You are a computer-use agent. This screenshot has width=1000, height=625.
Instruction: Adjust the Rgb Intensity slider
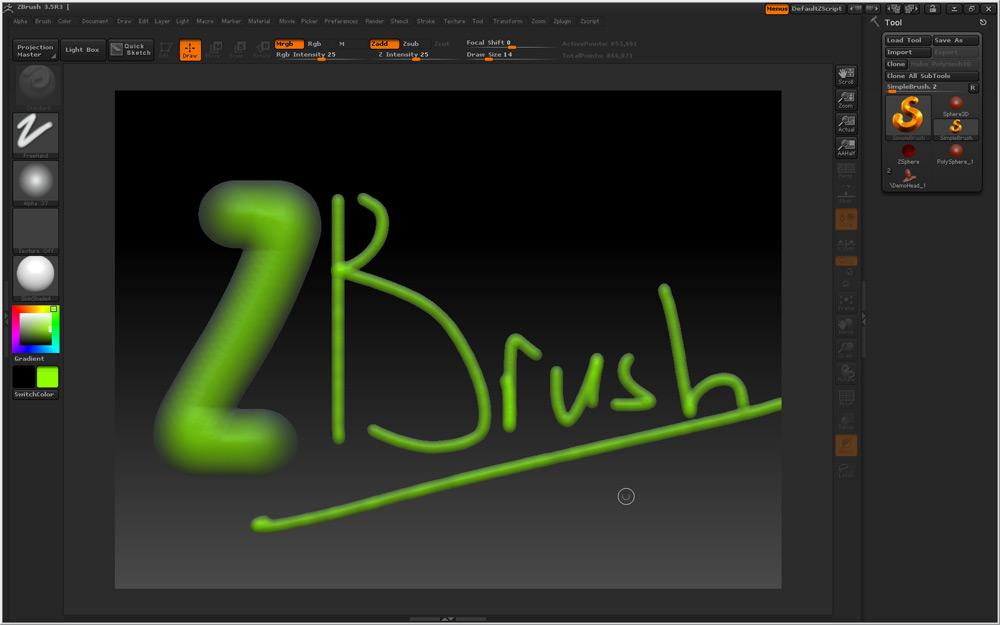[319, 55]
